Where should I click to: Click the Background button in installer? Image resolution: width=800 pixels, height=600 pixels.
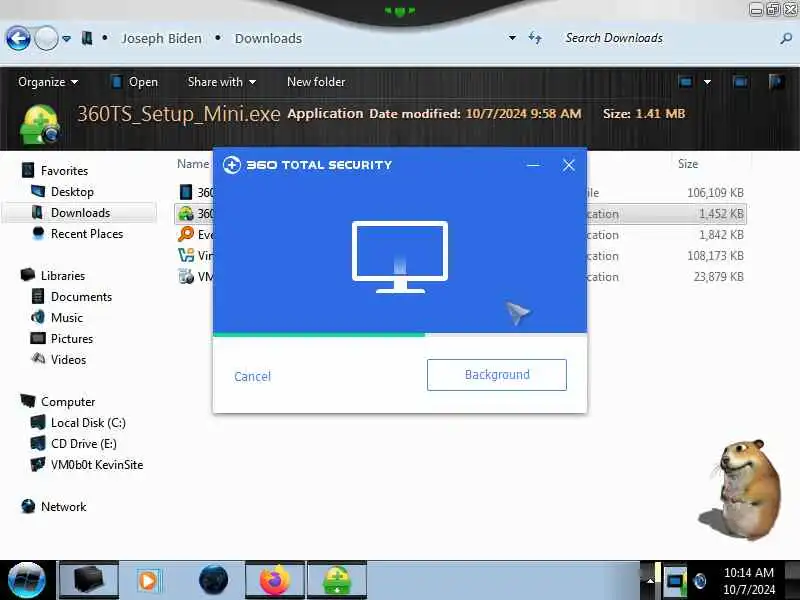coord(496,375)
